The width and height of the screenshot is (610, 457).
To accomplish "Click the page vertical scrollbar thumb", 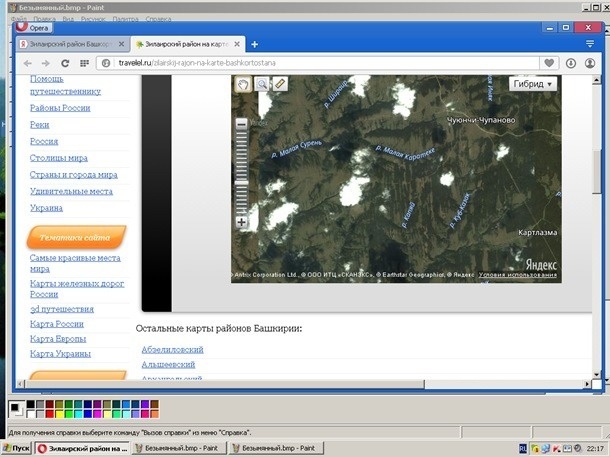I will point(596,171).
